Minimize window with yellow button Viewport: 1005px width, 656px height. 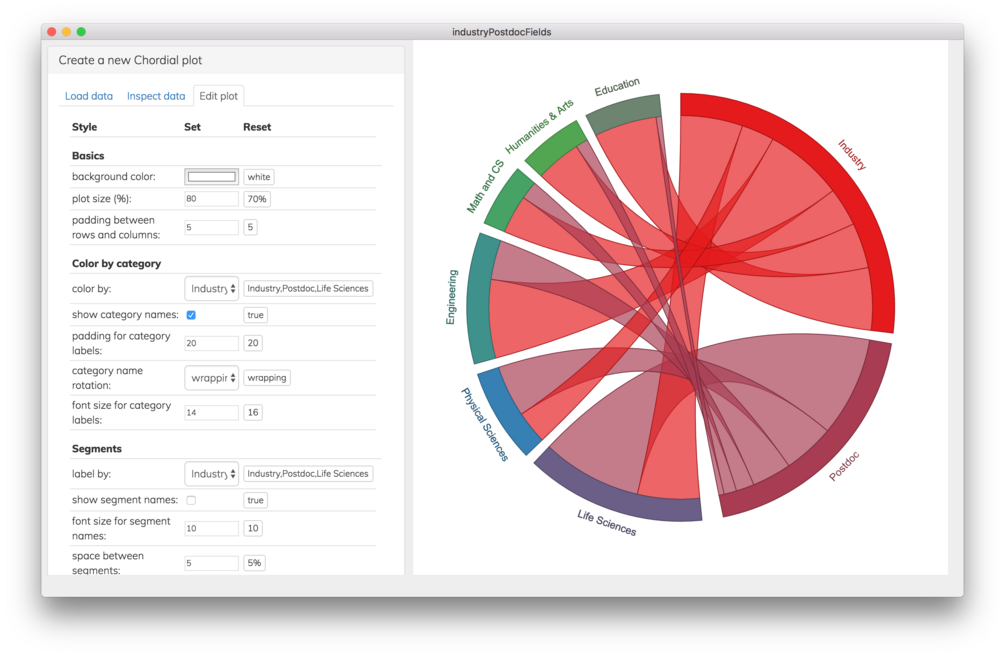pyautogui.click(x=67, y=32)
